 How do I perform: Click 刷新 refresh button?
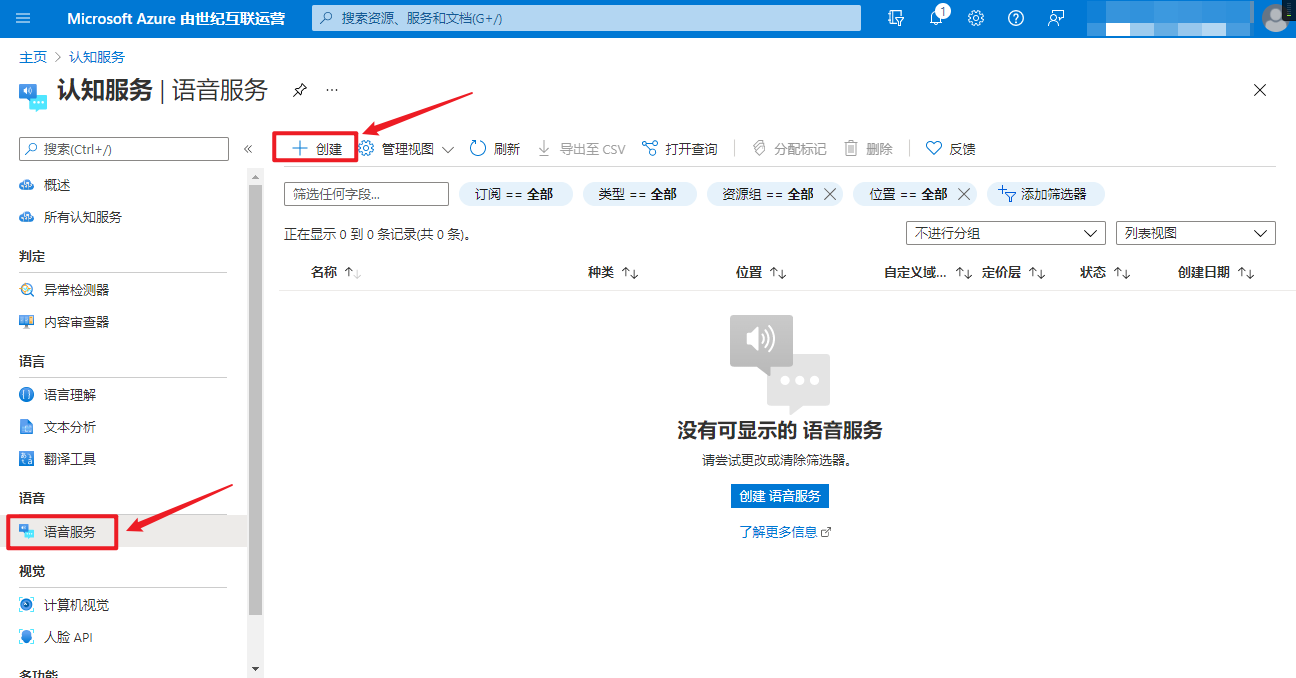pyautogui.click(x=495, y=149)
